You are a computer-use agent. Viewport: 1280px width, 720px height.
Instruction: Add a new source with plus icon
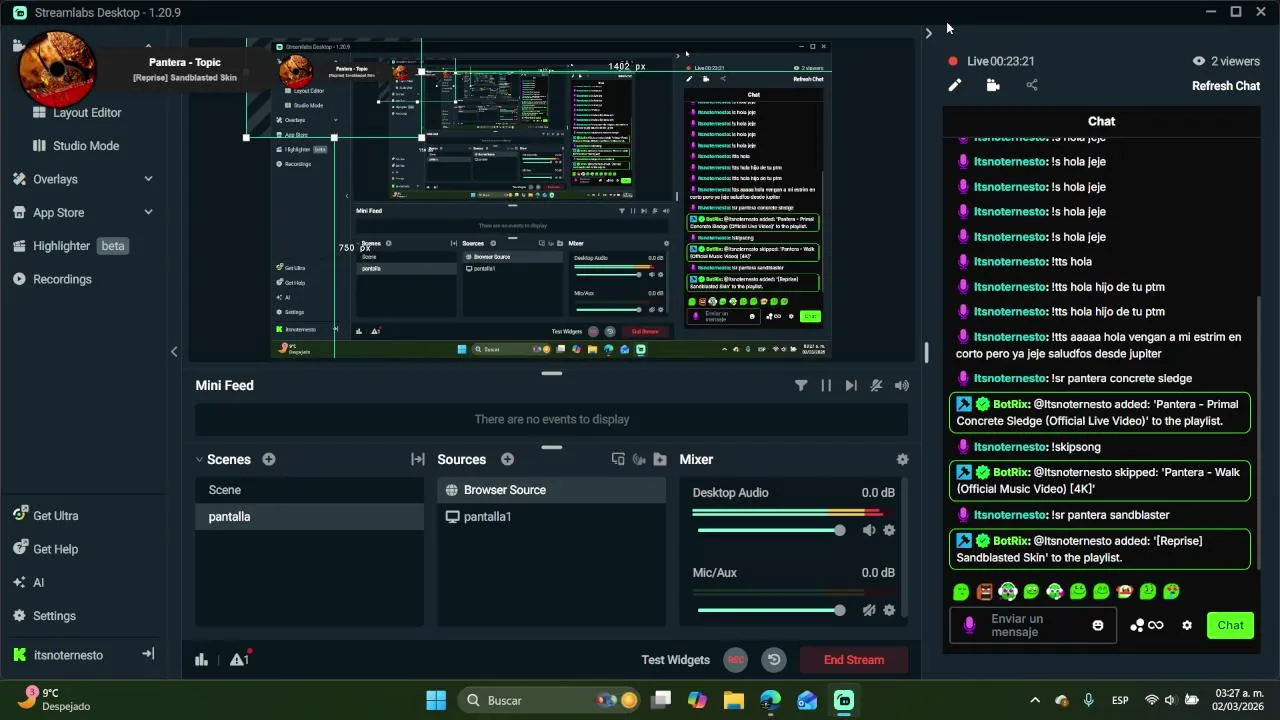tap(508, 459)
